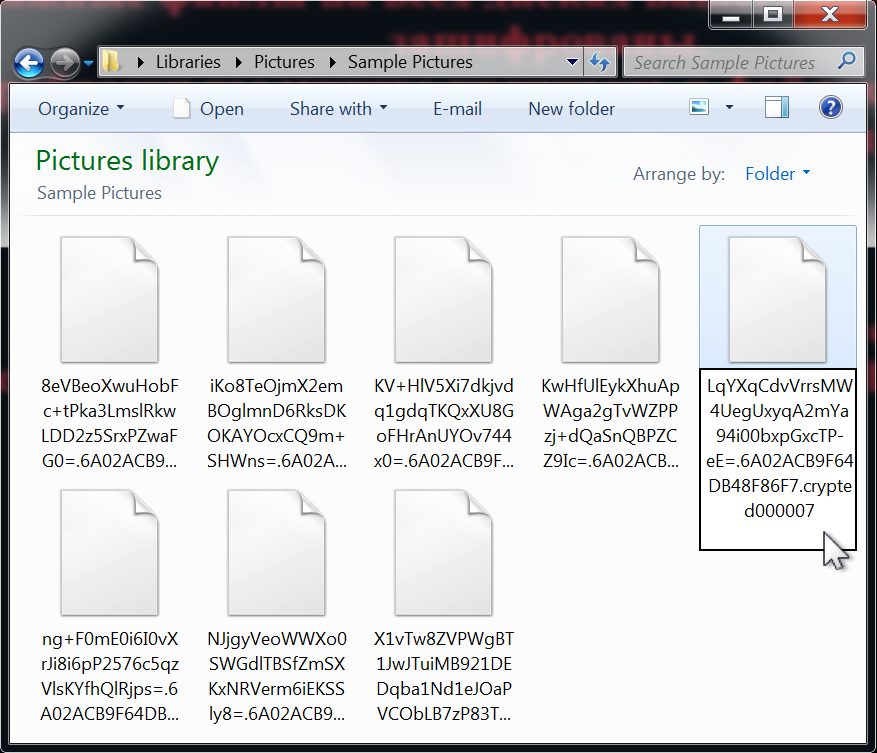Viewport: 877px width, 753px height.
Task: Click the Forward navigation arrow button
Action: (64, 63)
